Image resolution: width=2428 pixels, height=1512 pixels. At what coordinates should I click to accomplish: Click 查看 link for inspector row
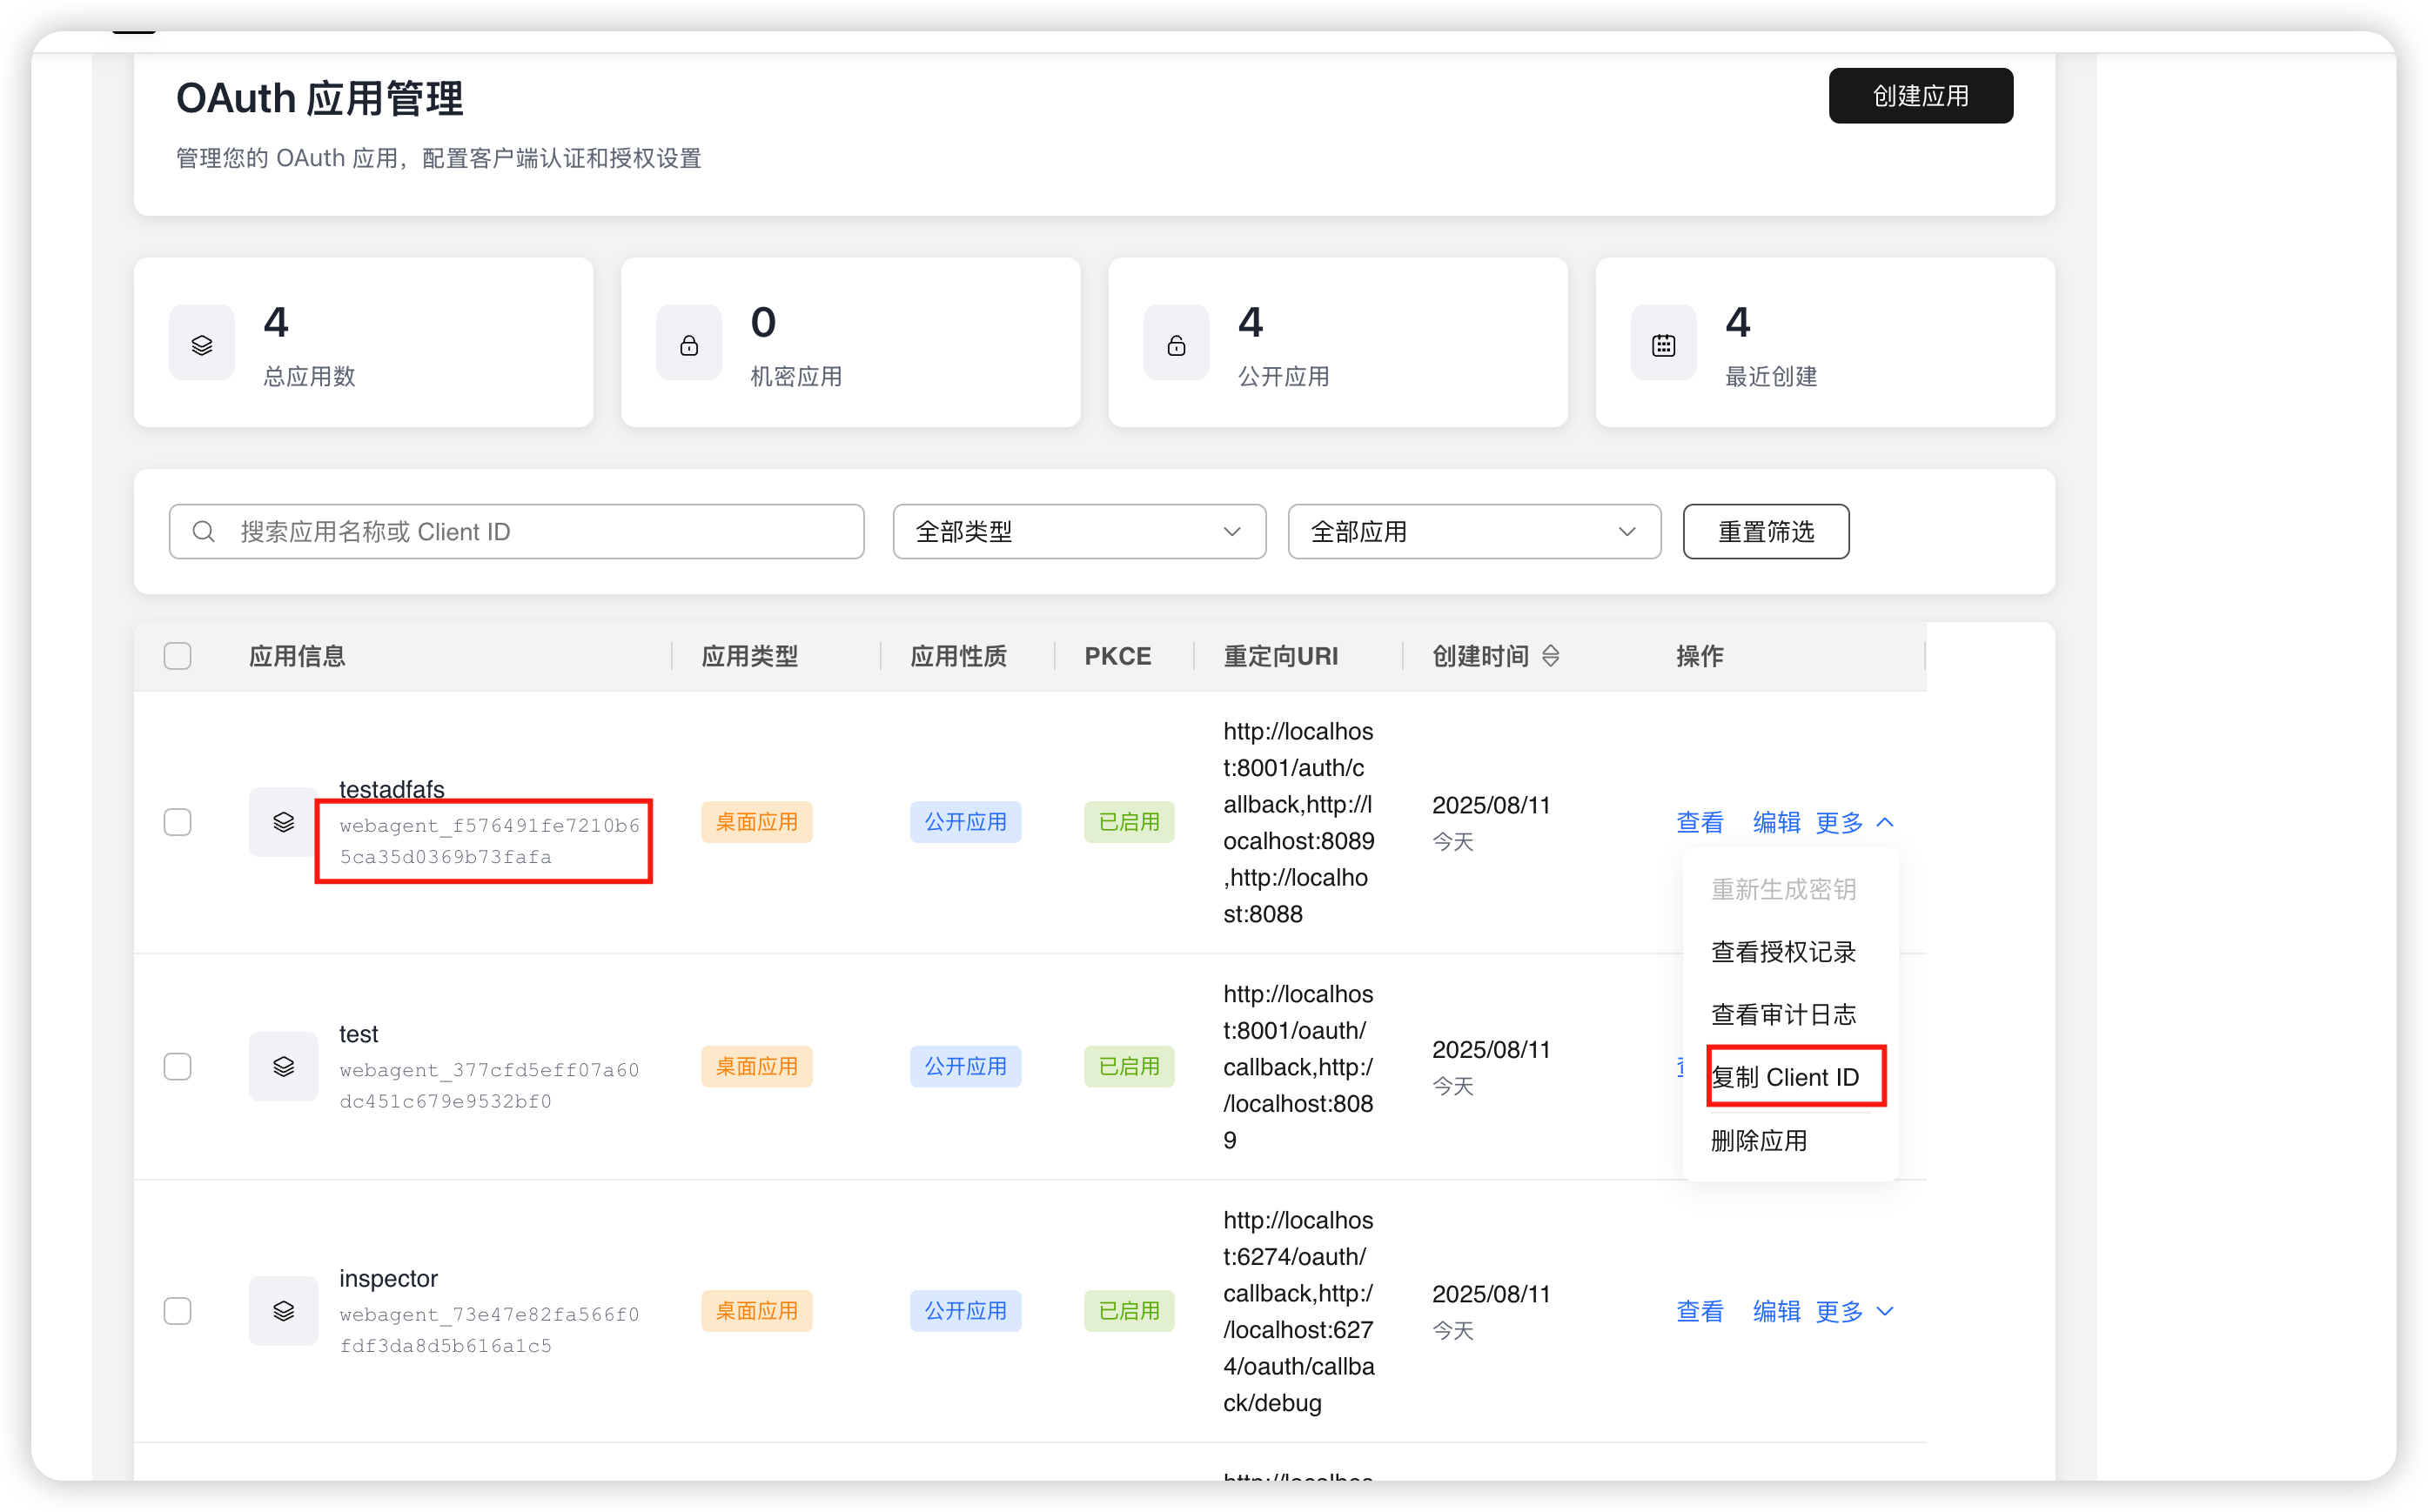pos(1700,1310)
